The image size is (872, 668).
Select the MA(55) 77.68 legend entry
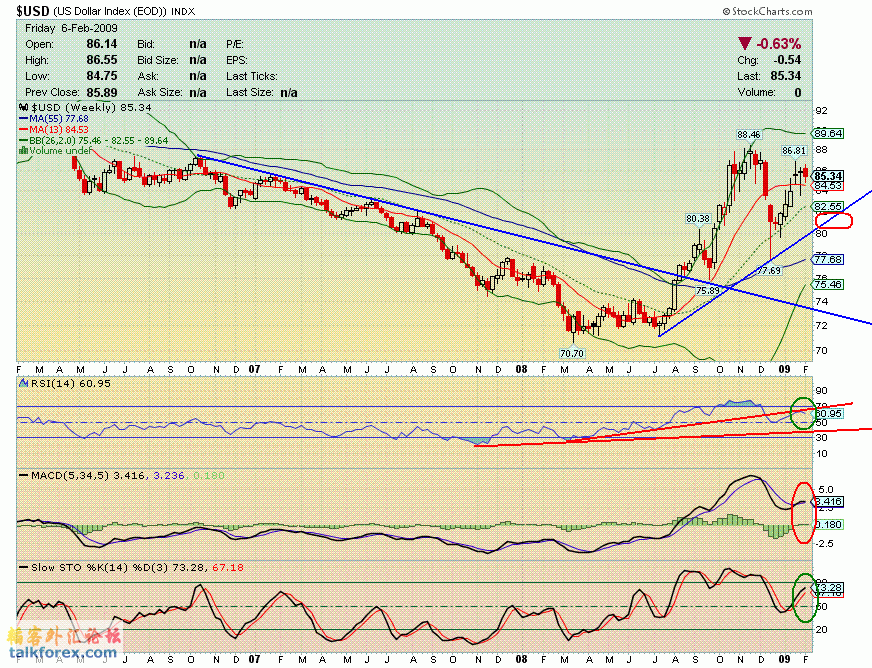[54, 118]
